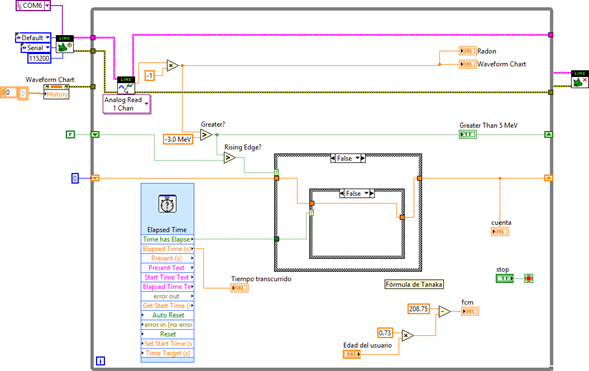Click the loop iteration terminal i
This screenshot has width=589, height=371.
pos(100,361)
